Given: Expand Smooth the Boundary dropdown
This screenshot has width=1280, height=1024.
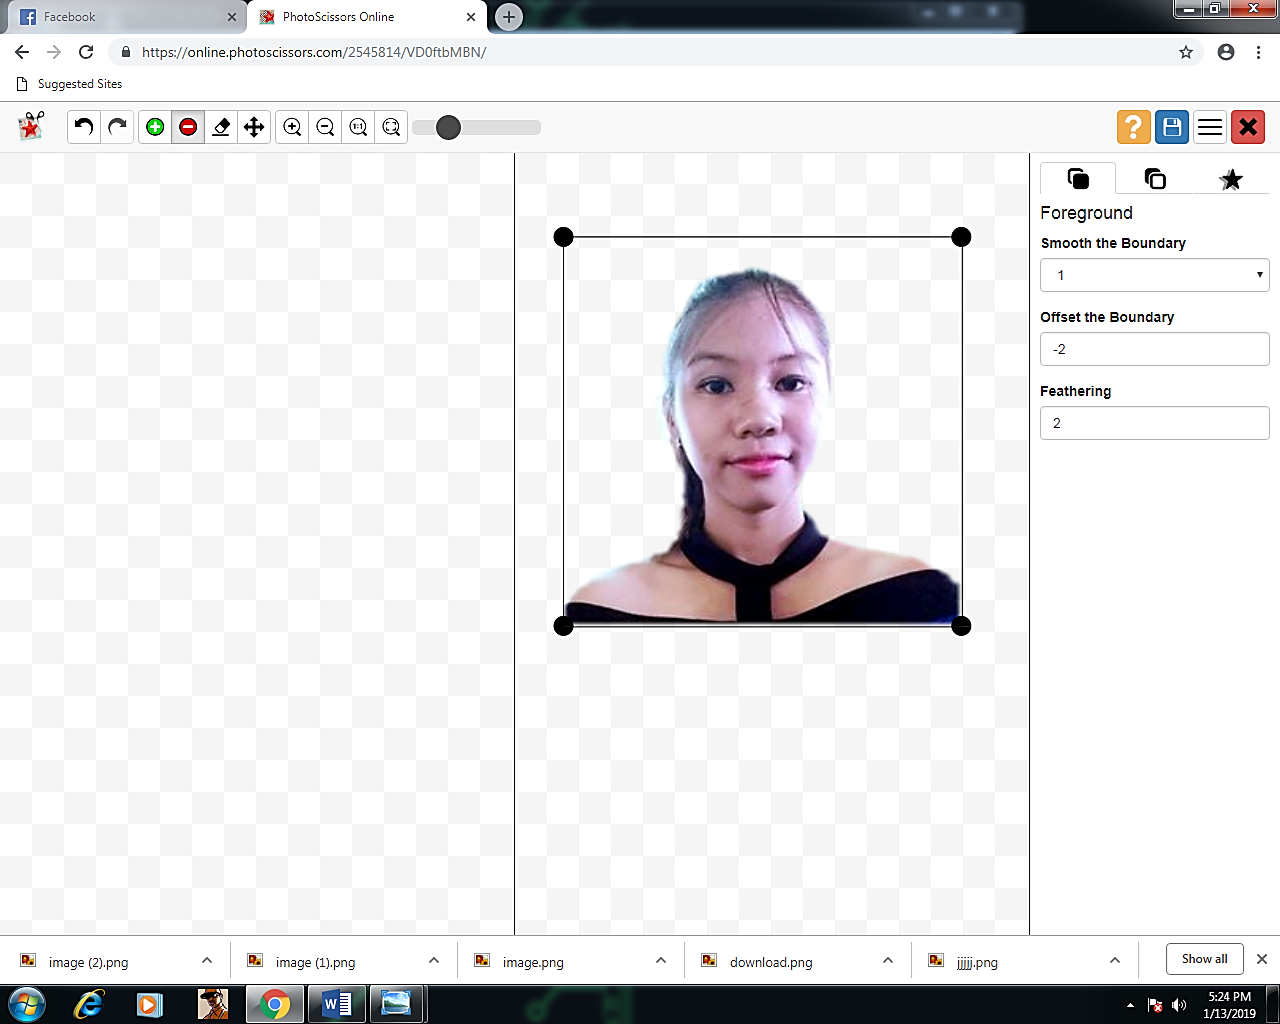Looking at the screenshot, I should [x=1155, y=275].
